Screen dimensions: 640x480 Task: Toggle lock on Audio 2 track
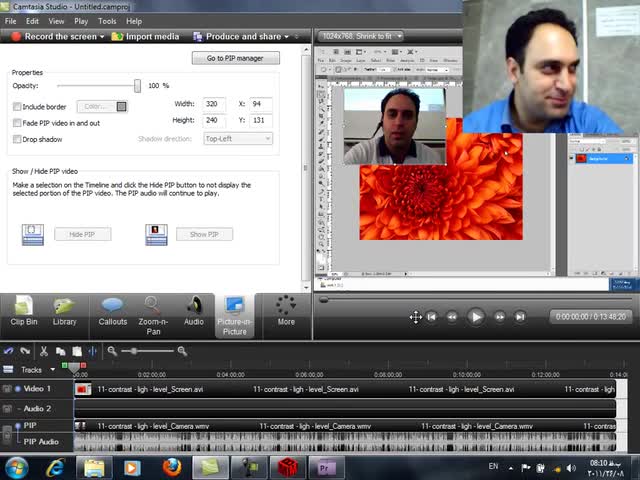pos(7,409)
